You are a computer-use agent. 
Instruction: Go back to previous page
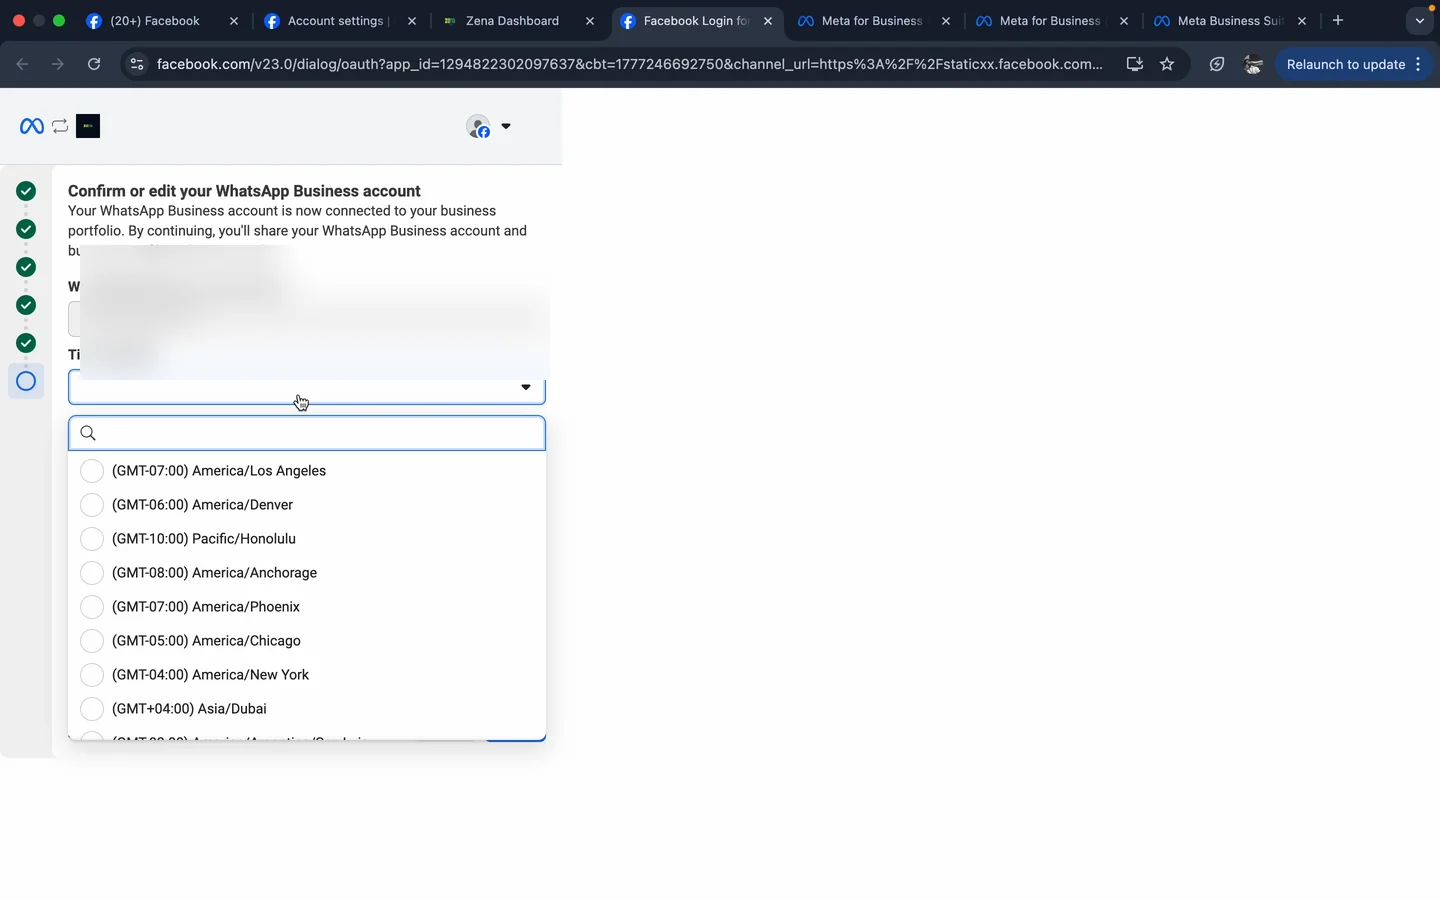click(22, 64)
